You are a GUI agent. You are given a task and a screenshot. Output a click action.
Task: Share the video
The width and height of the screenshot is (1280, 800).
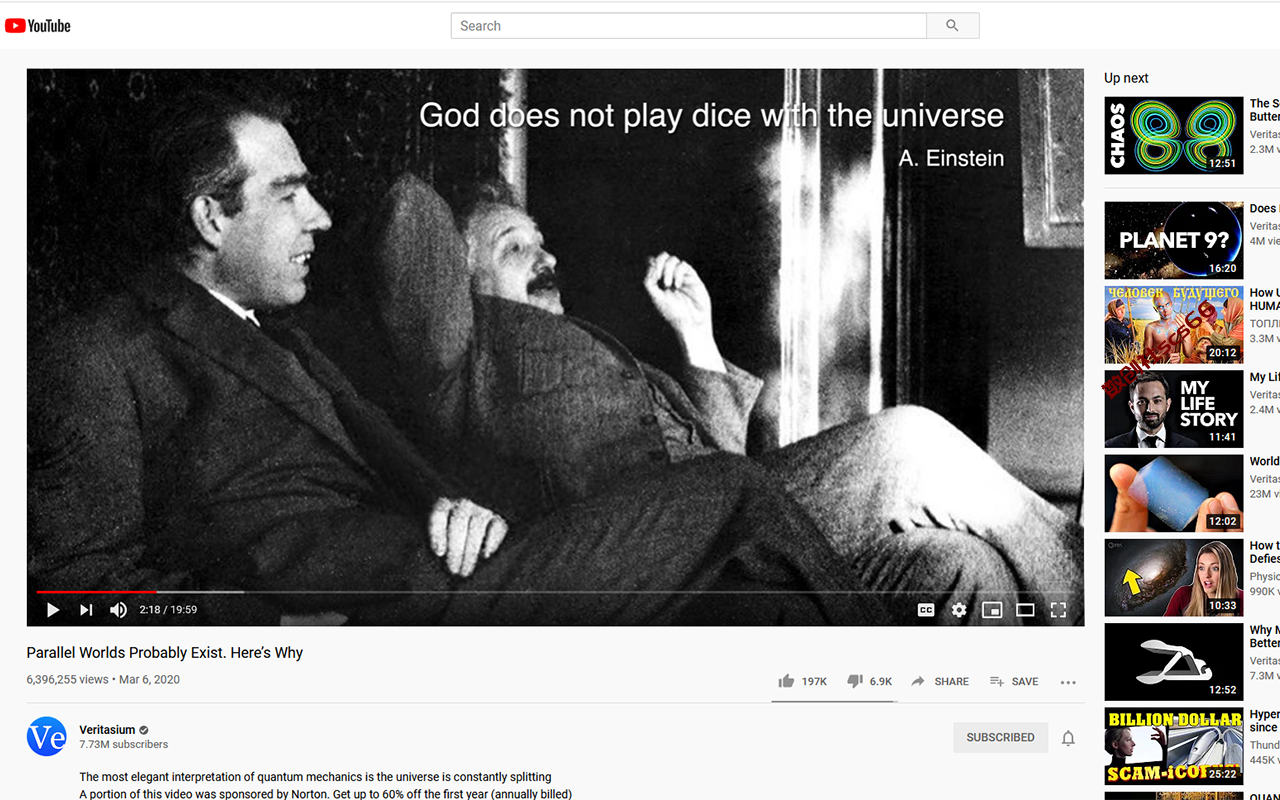pos(940,681)
